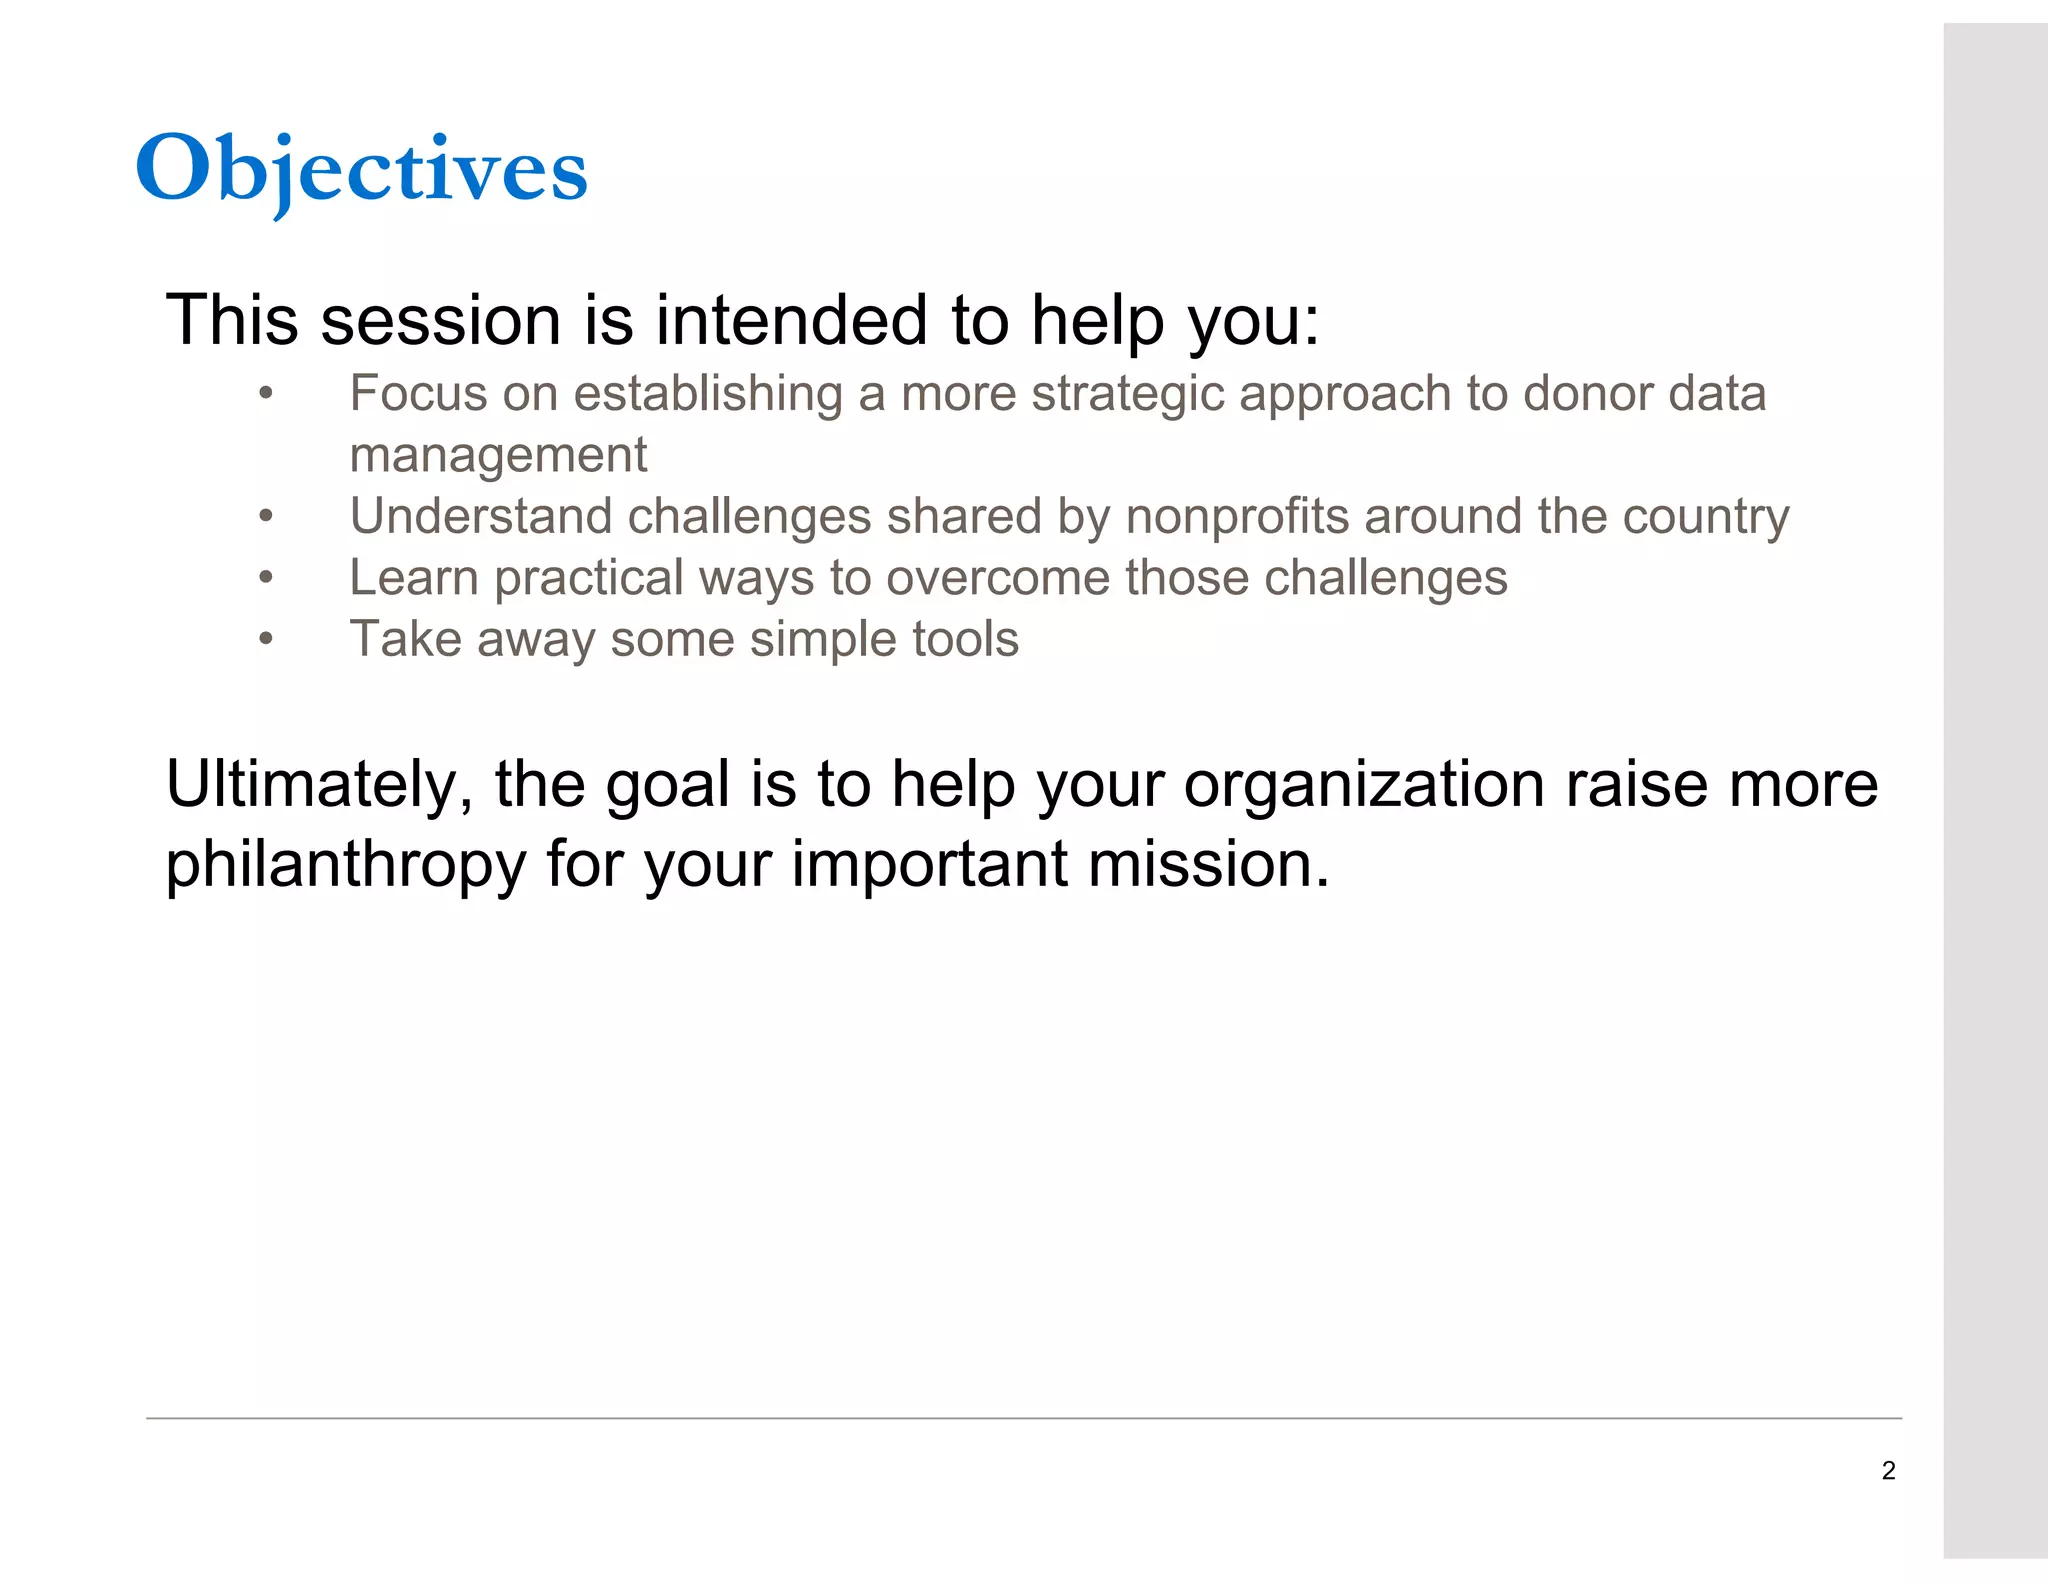The height and width of the screenshot is (1582, 2048).
Task: Click the gray vertical bar at right edge
Action: [1995, 790]
